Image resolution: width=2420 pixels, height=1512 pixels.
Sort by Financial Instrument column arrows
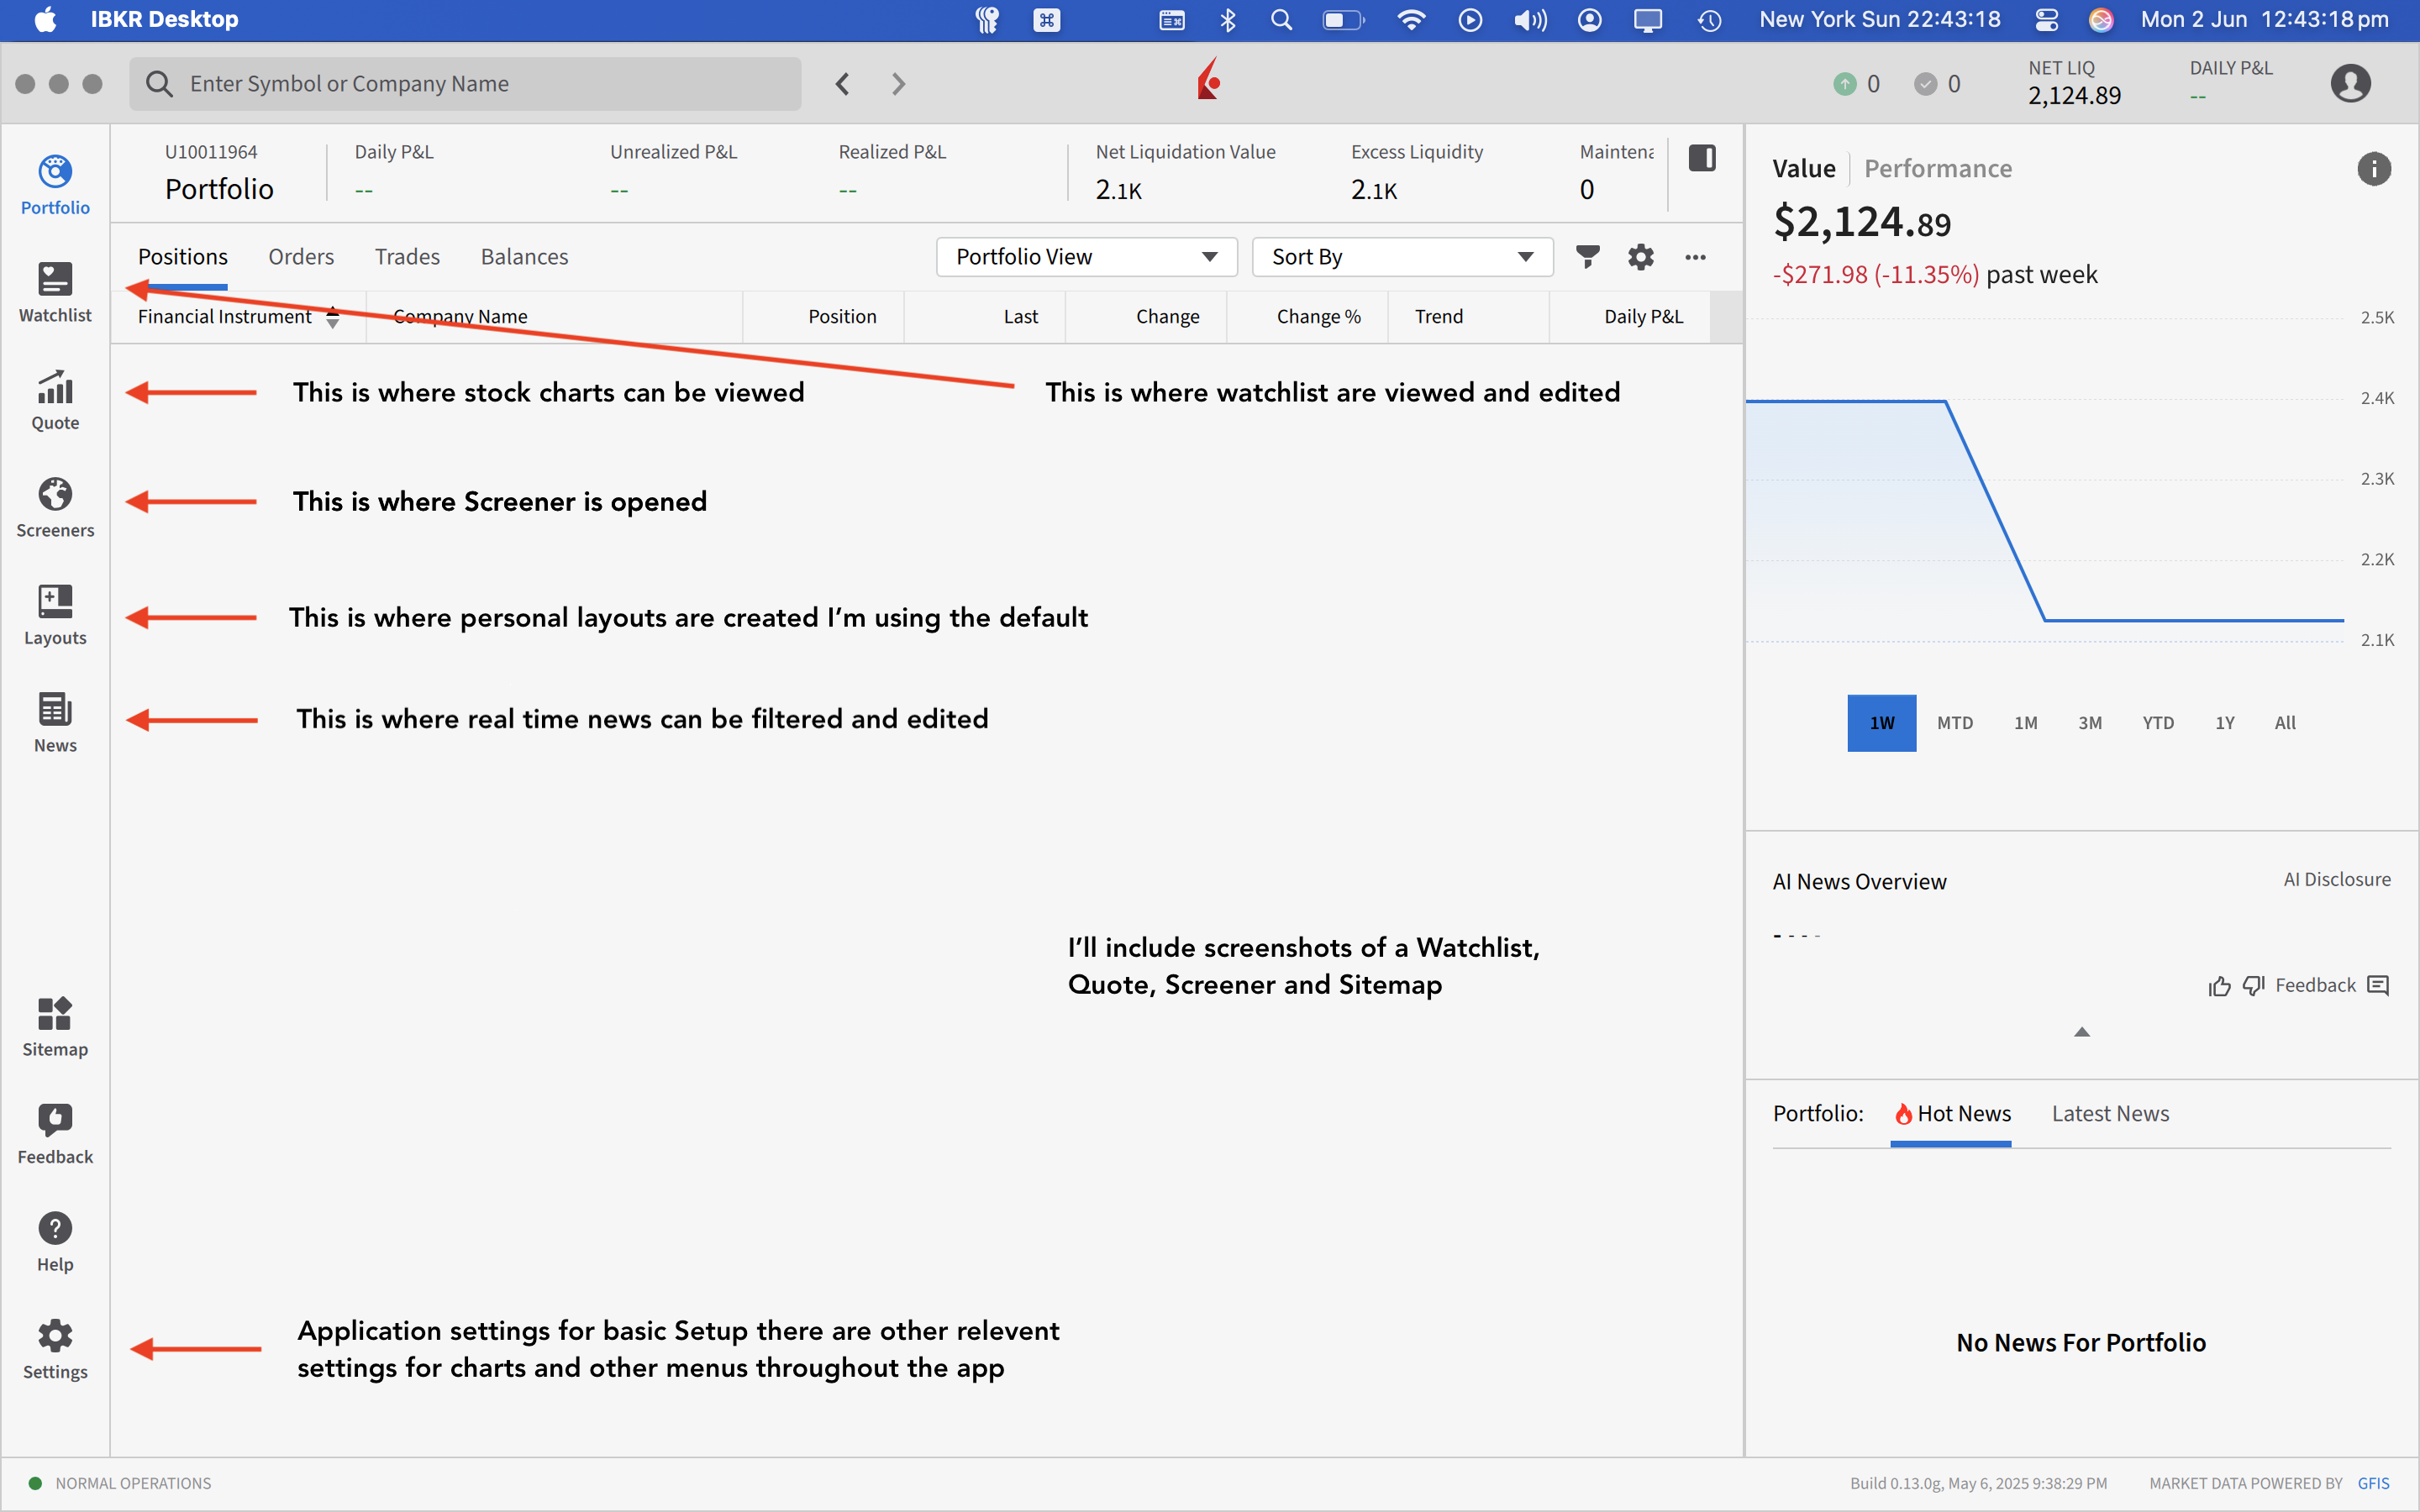[333, 317]
